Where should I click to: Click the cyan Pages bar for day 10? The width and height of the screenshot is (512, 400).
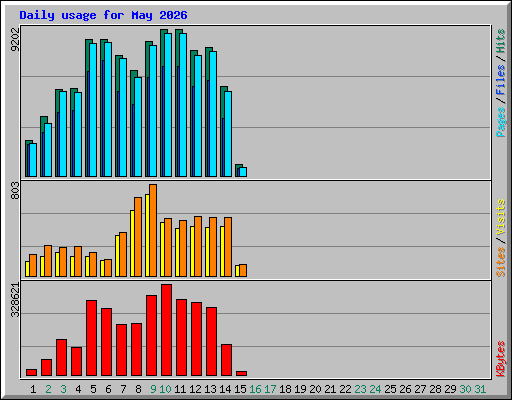point(168,105)
